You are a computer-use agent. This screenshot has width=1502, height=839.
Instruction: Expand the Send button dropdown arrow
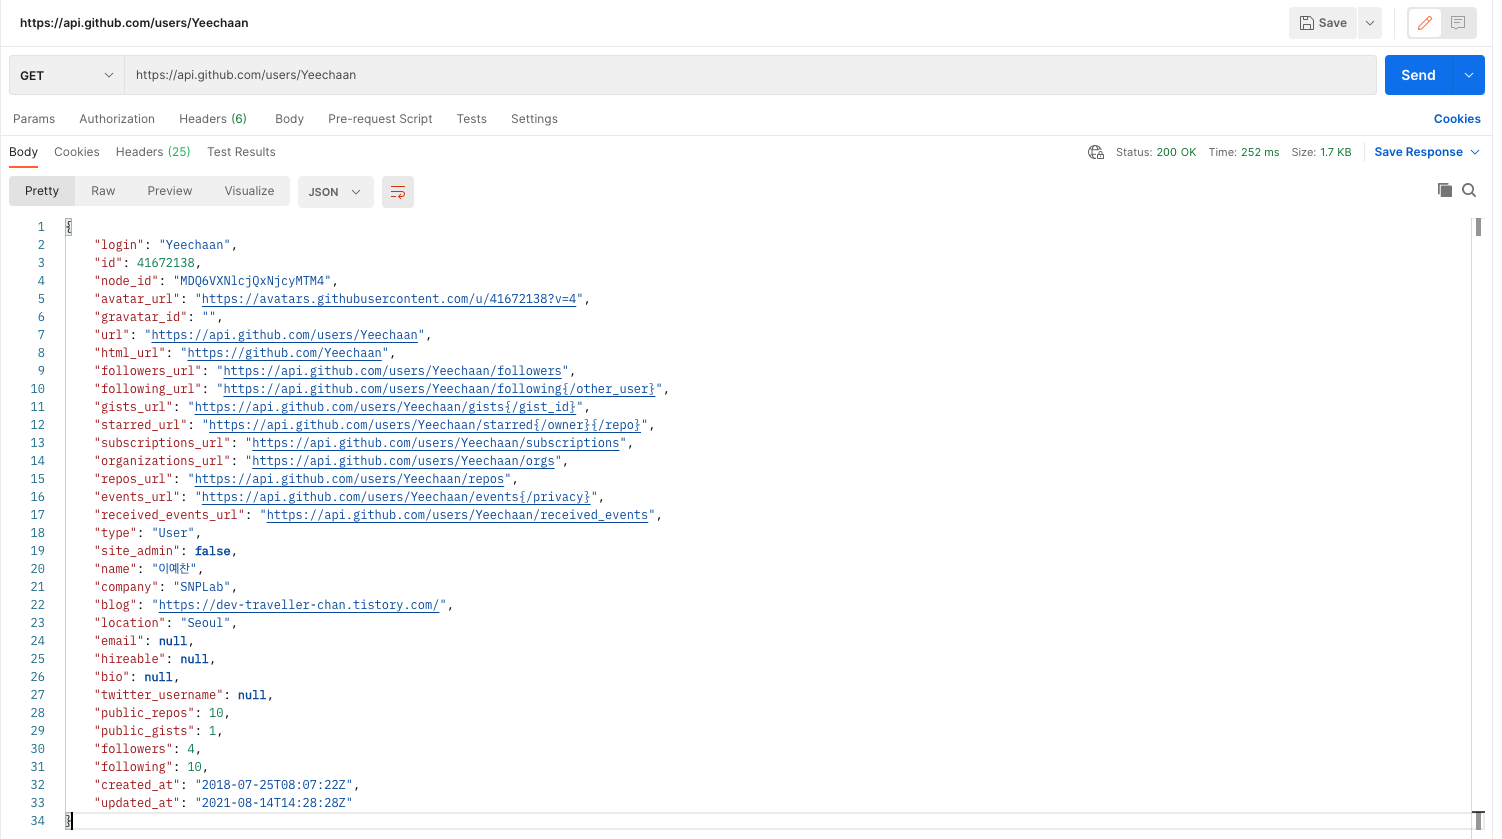click(x=1469, y=75)
